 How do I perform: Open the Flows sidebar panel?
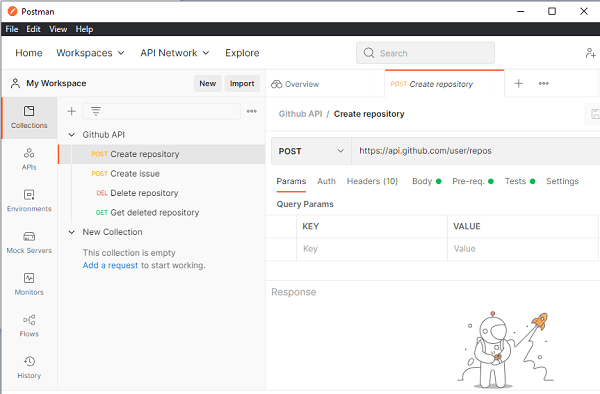(x=29, y=326)
